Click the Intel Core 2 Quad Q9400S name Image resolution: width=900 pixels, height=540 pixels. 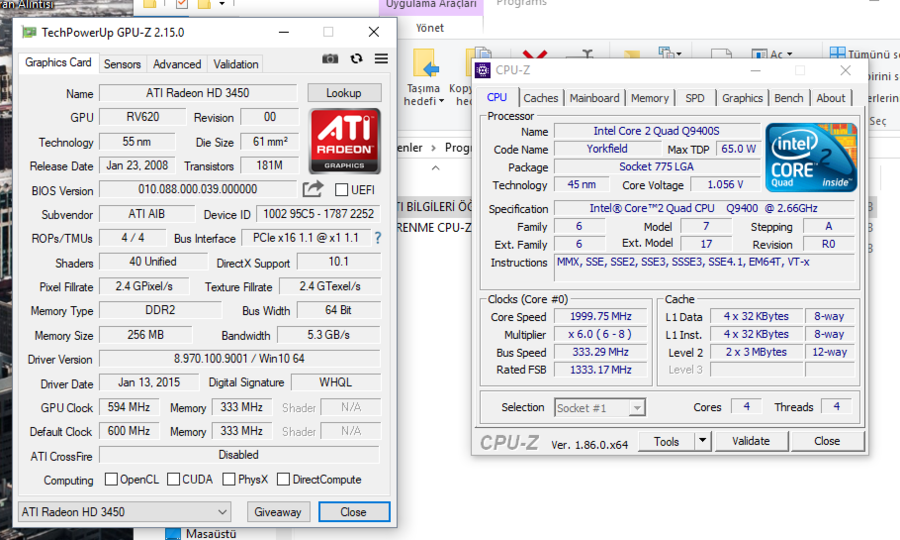click(657, 131)
